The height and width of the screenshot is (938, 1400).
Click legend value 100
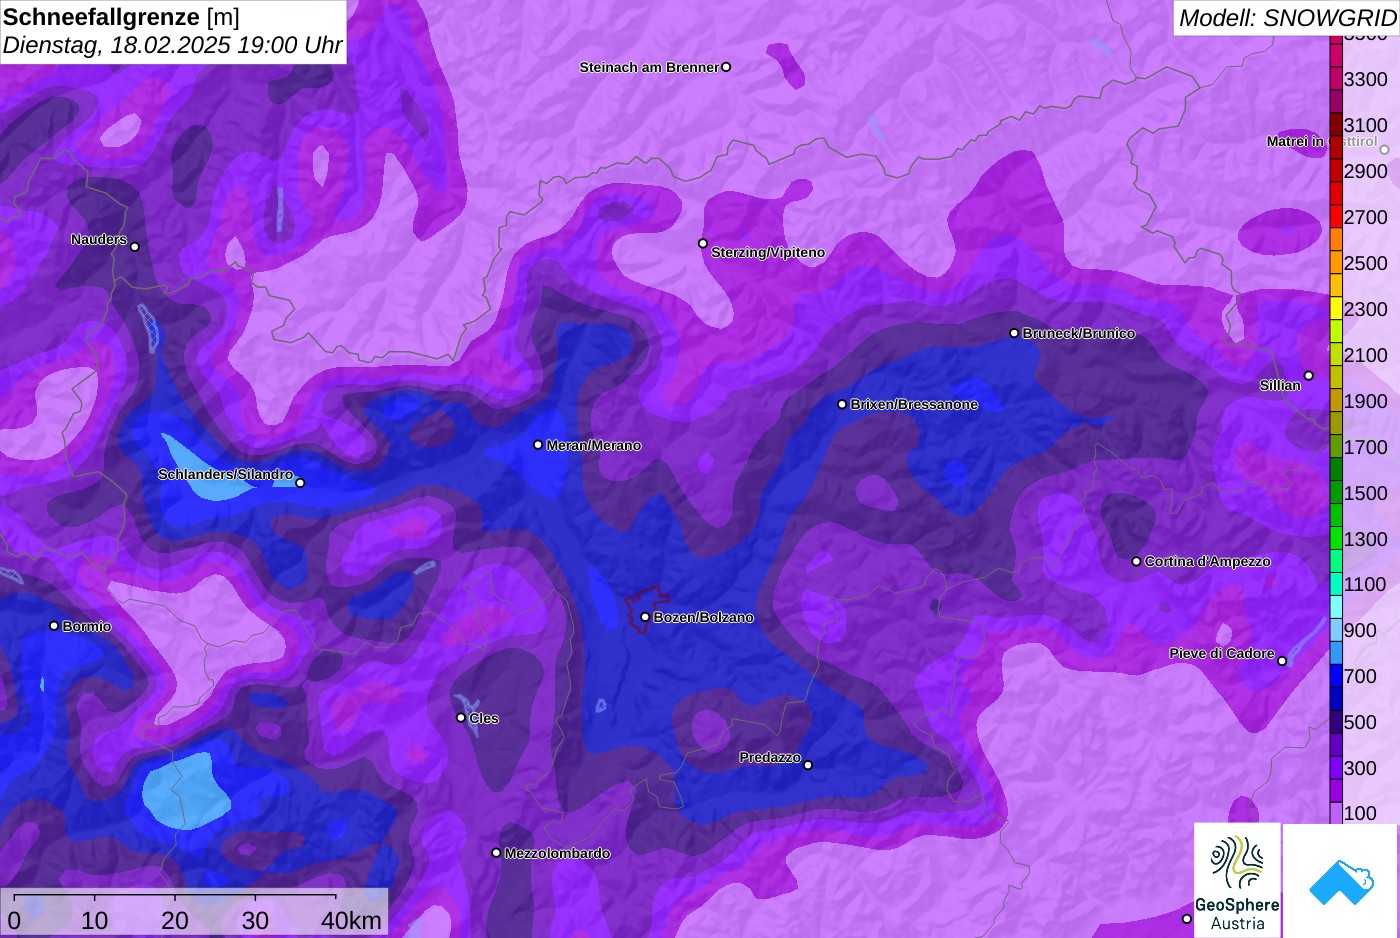tap(1361, 813)
